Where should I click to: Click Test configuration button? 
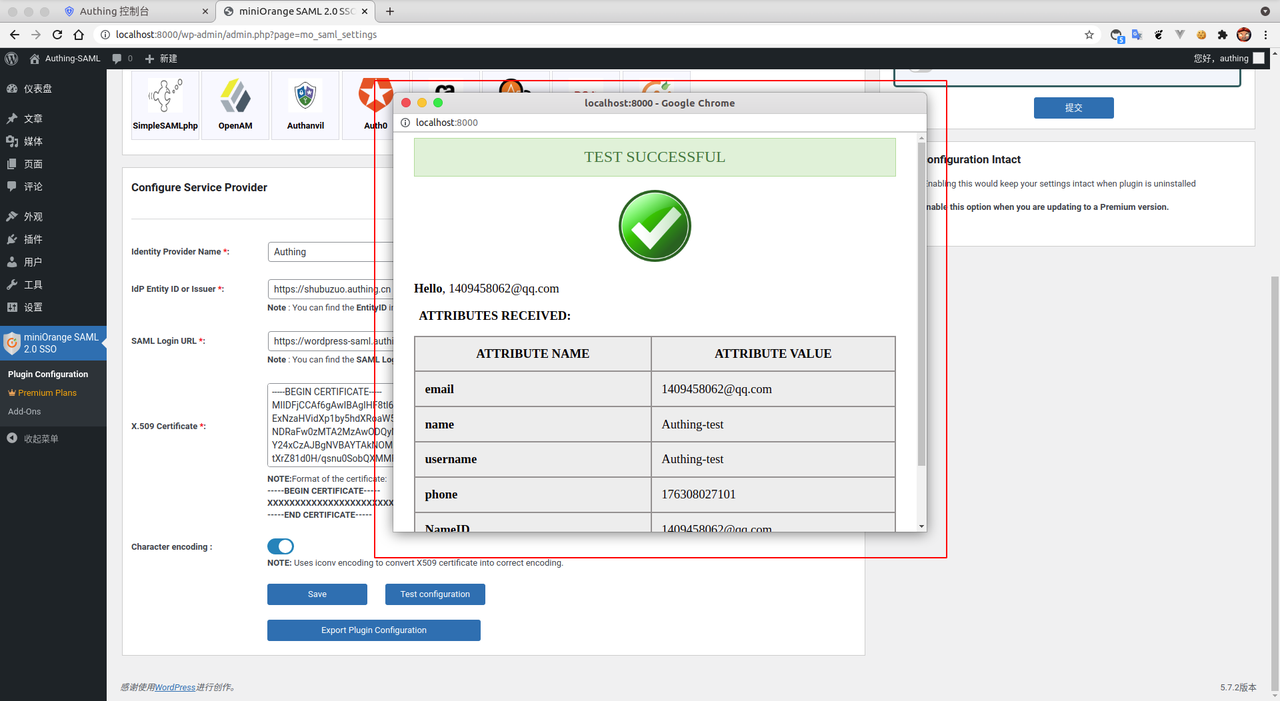[435, 594]
